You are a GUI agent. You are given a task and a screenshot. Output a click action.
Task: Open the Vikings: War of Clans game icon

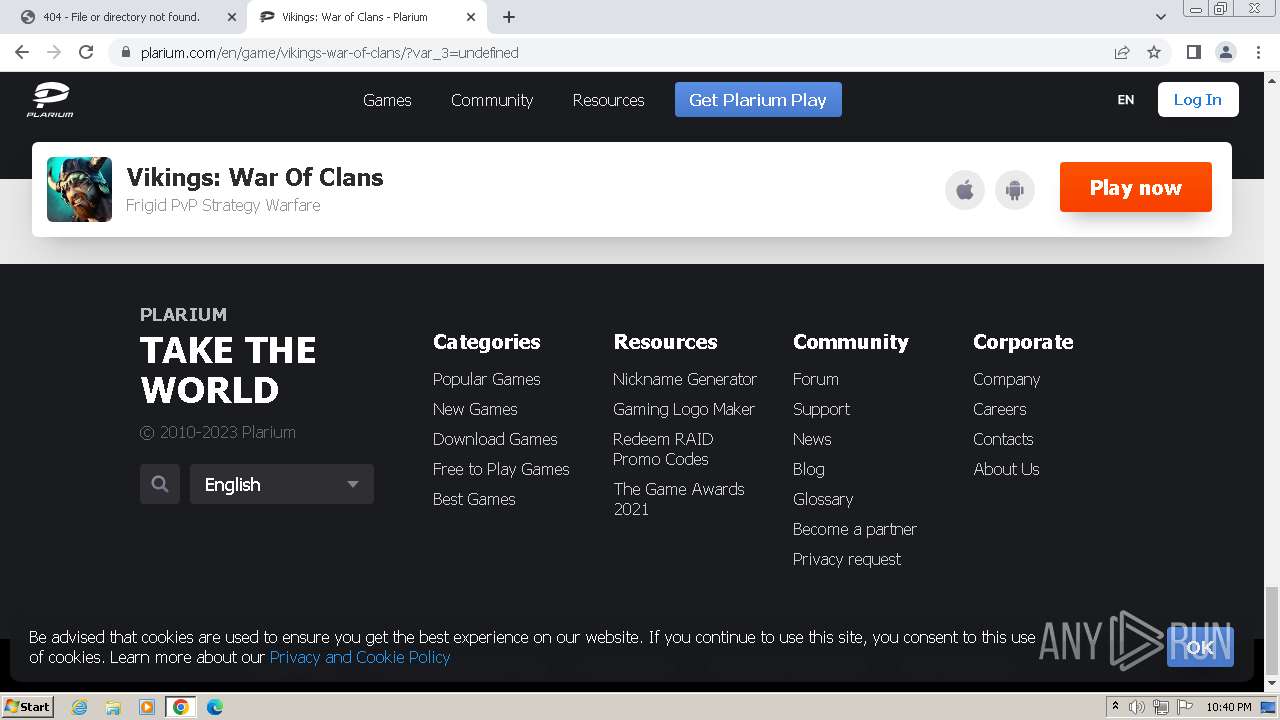pos(79,189)
